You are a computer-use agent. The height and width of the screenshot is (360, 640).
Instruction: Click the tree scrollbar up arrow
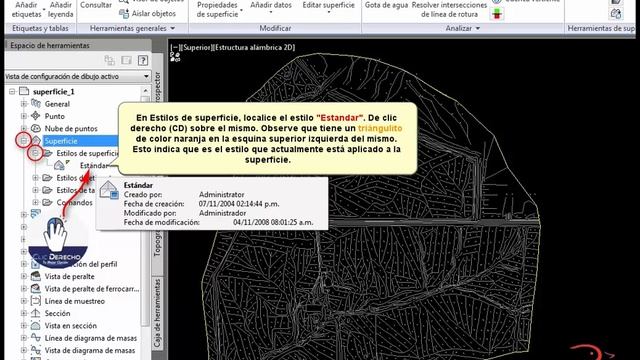[145, 90]
